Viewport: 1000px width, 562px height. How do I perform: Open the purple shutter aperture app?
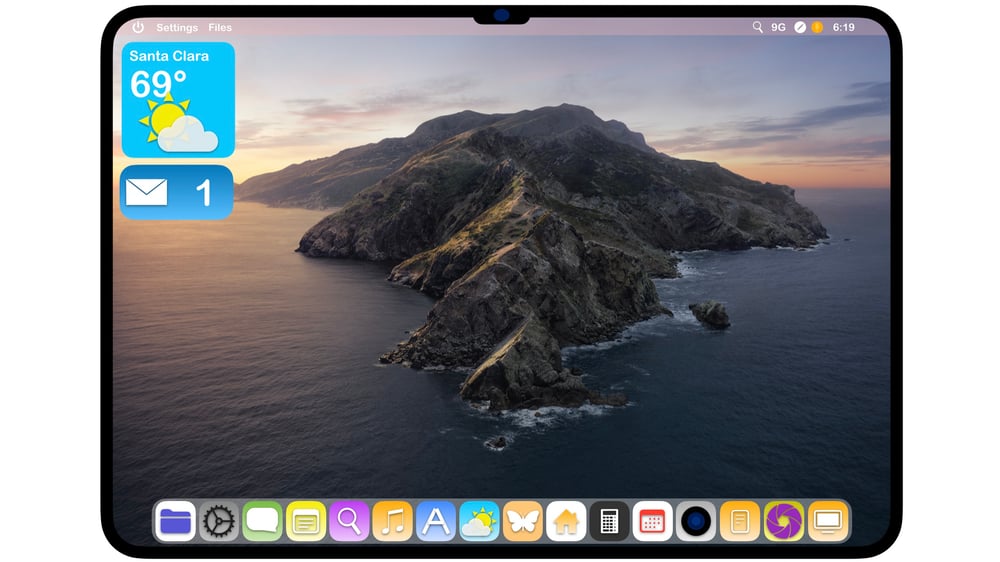(x=784, y=521)
